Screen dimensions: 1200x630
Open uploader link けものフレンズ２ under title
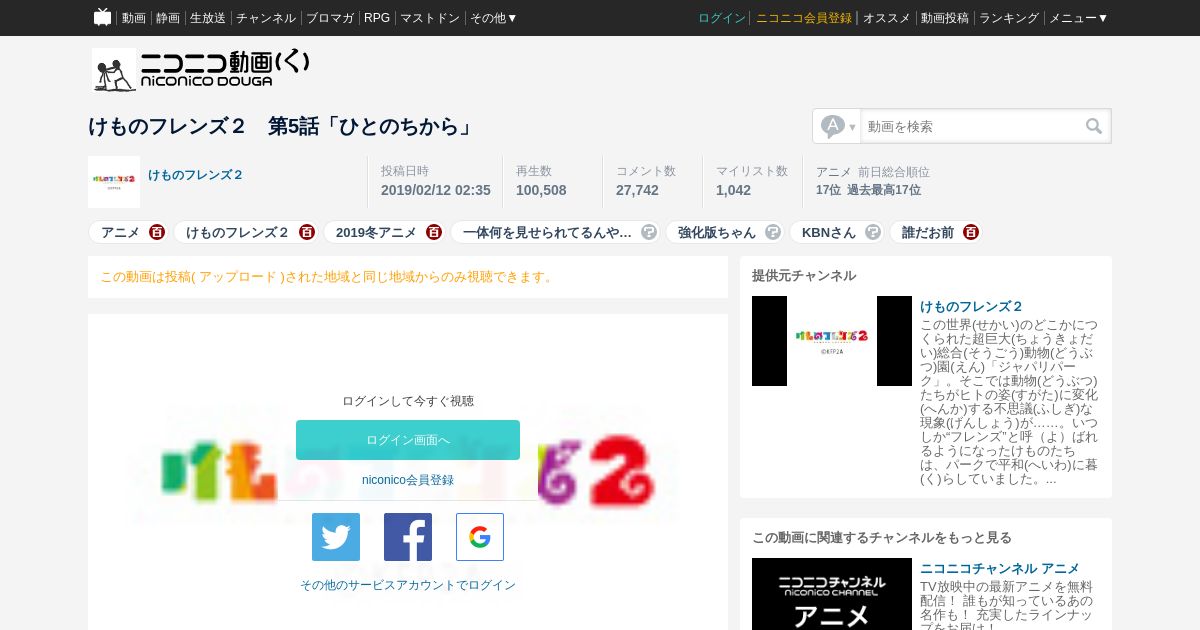(196, 175)
